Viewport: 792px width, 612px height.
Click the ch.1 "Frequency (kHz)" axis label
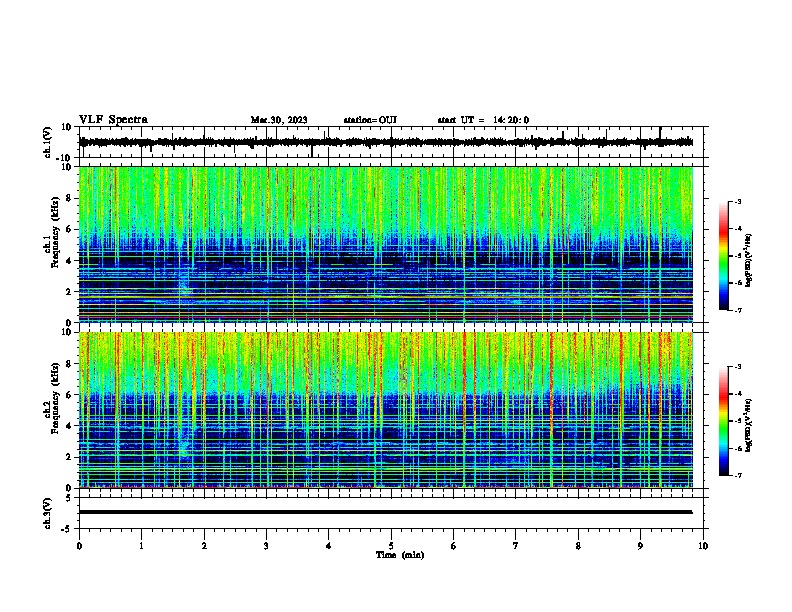point(55,232)
